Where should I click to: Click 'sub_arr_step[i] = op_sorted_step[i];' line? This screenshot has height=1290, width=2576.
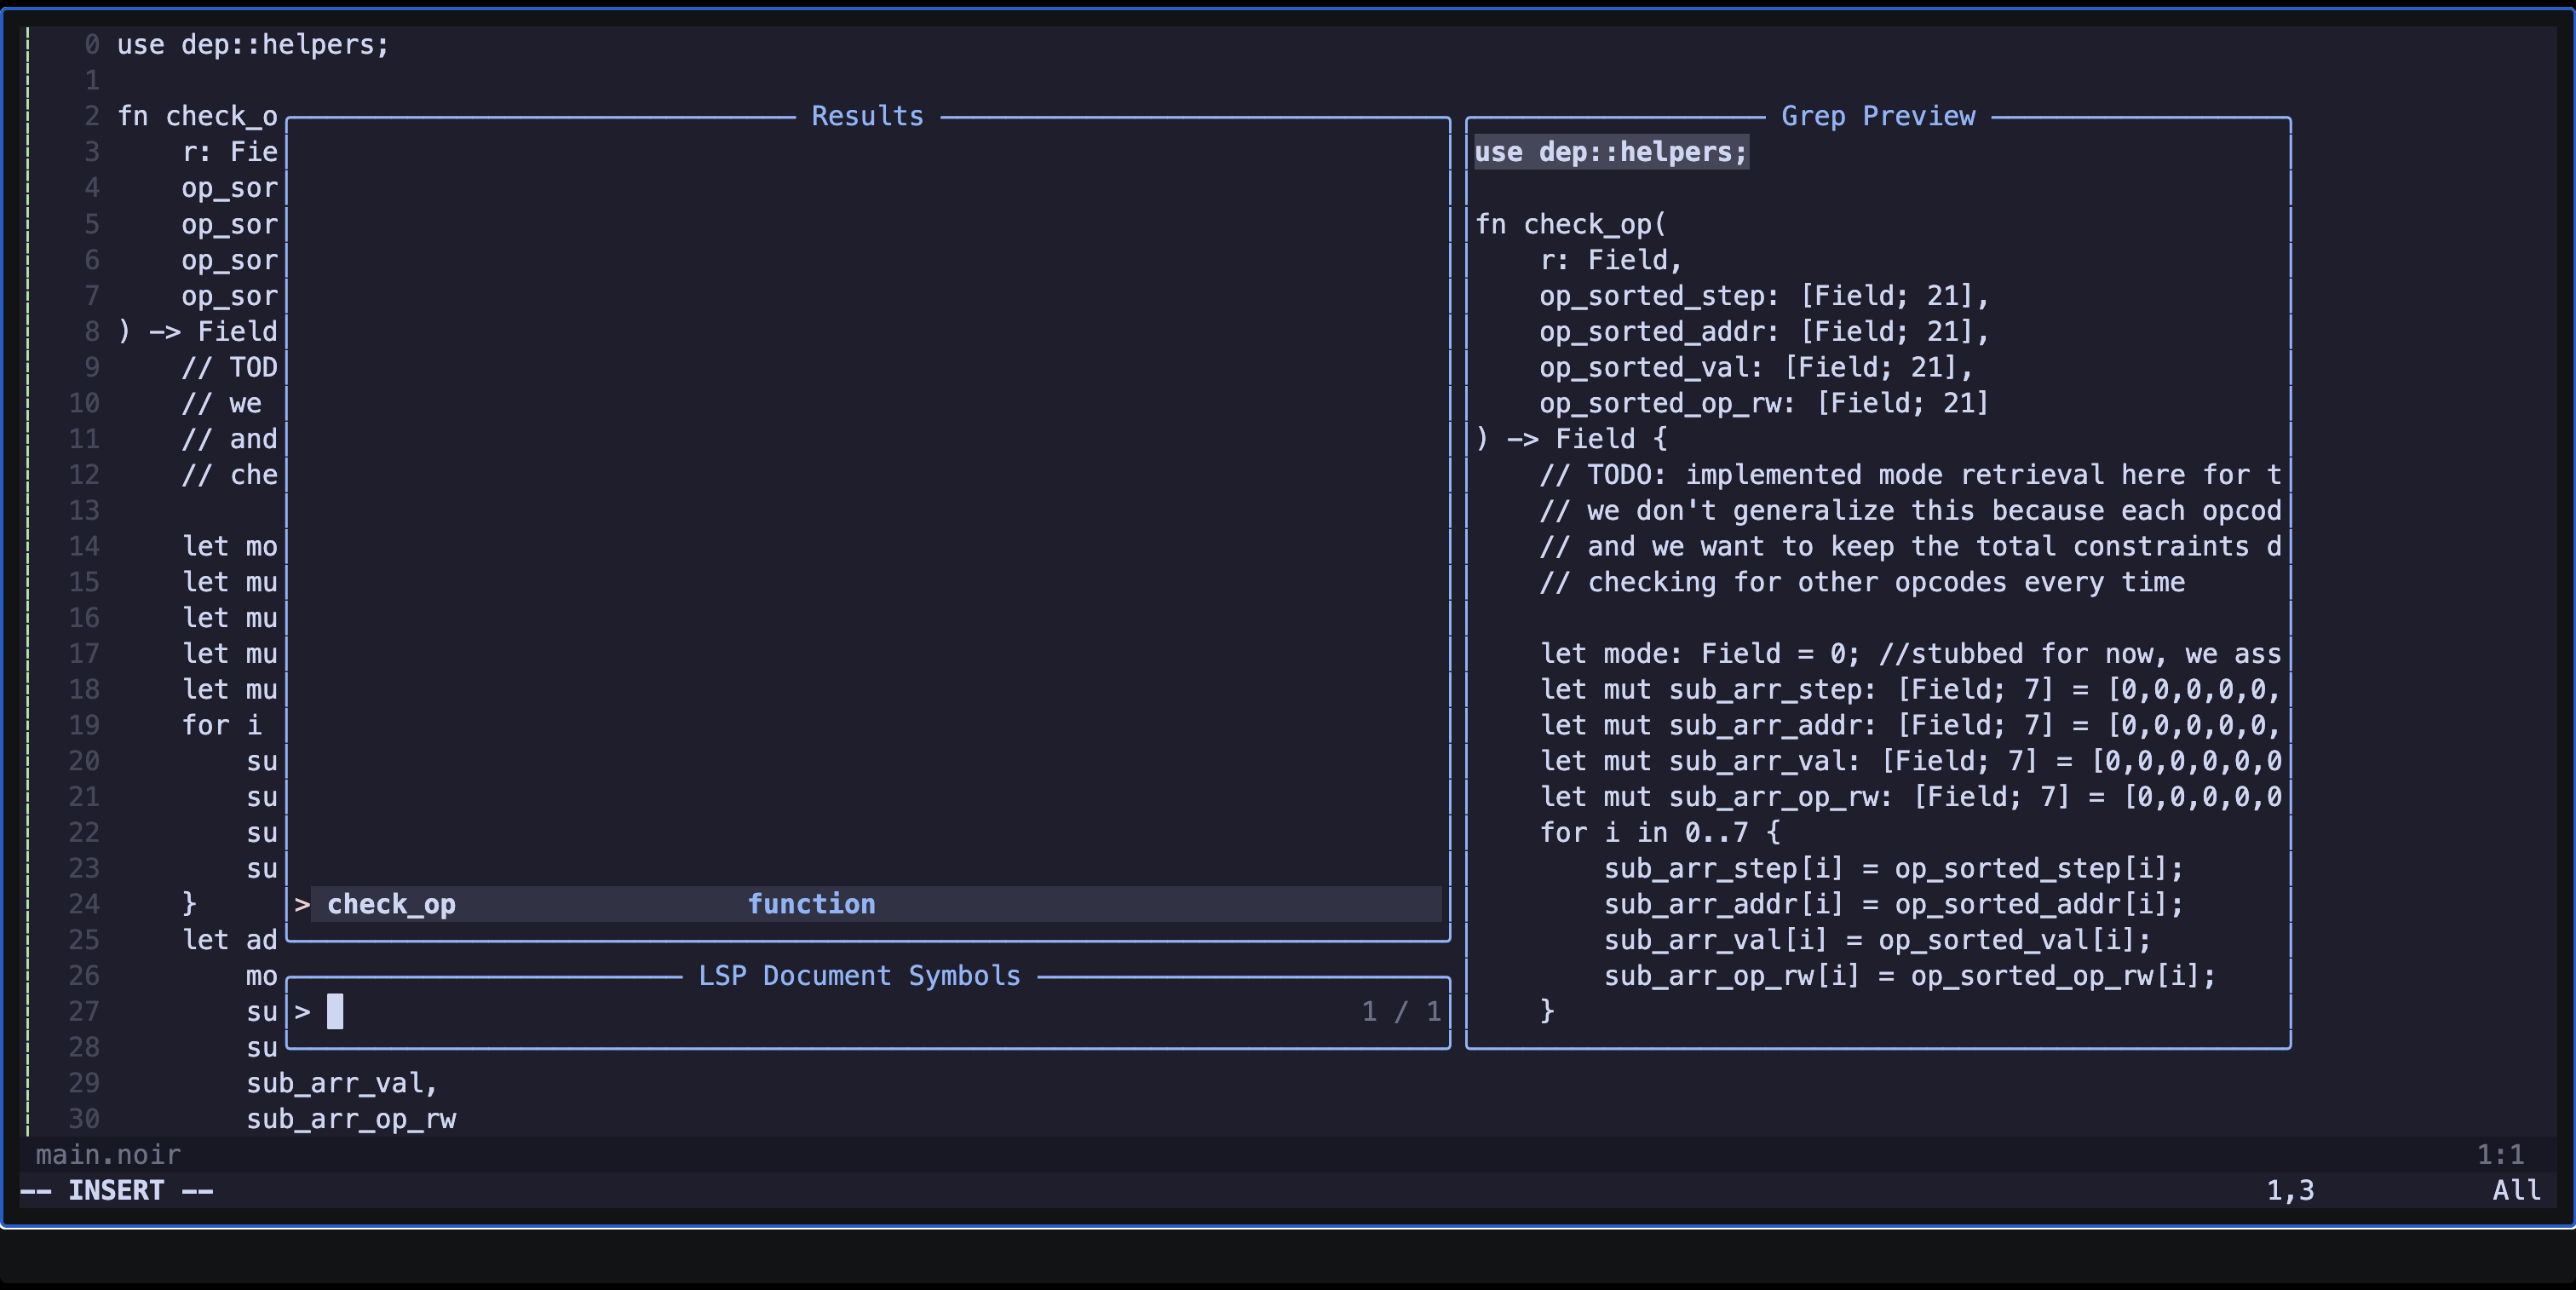click(x=1894, y=869)
